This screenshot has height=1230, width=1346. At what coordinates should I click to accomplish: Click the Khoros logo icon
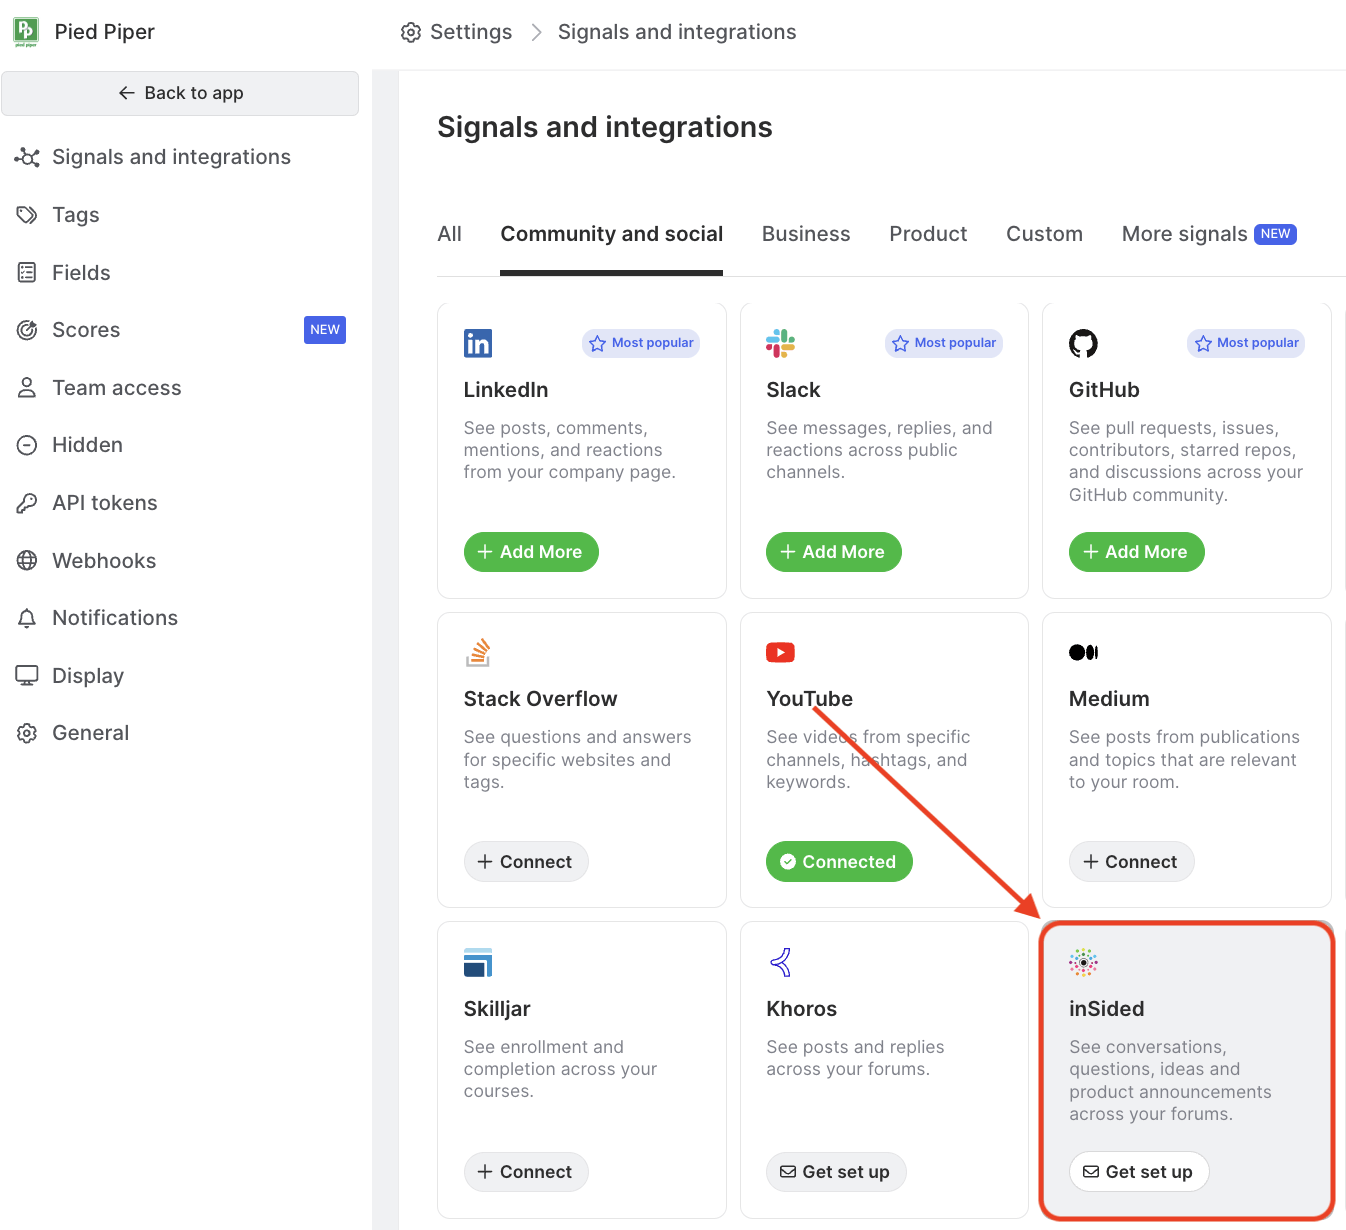coord(781,962)
